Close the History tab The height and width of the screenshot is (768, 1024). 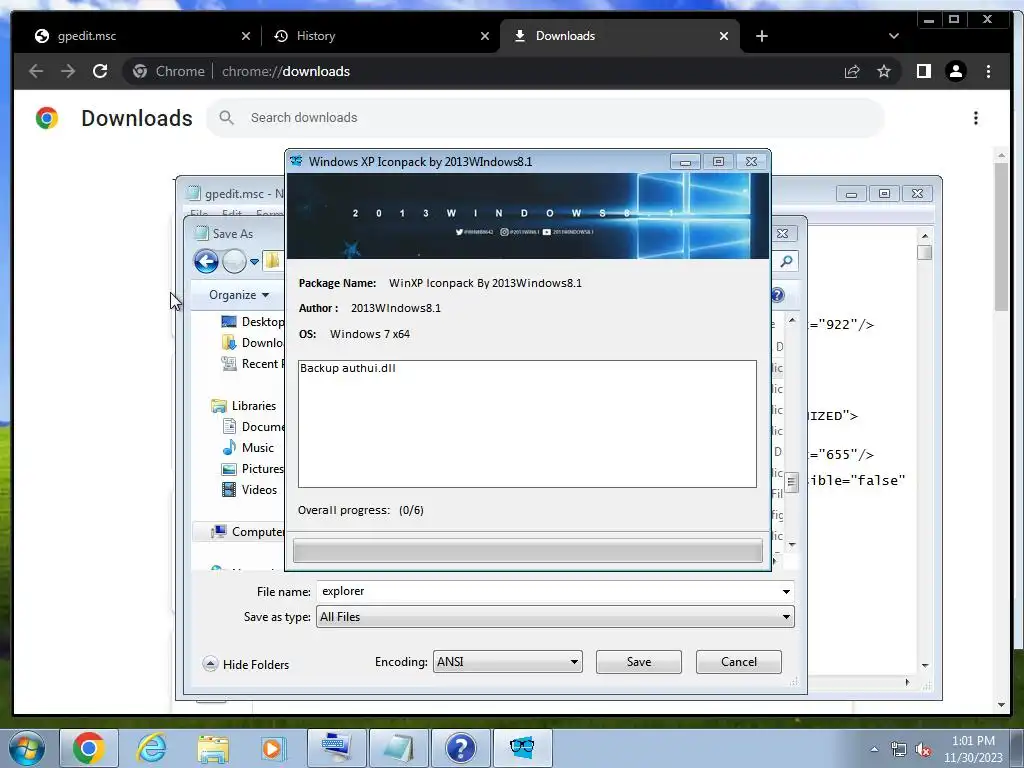tap(485, 36)
